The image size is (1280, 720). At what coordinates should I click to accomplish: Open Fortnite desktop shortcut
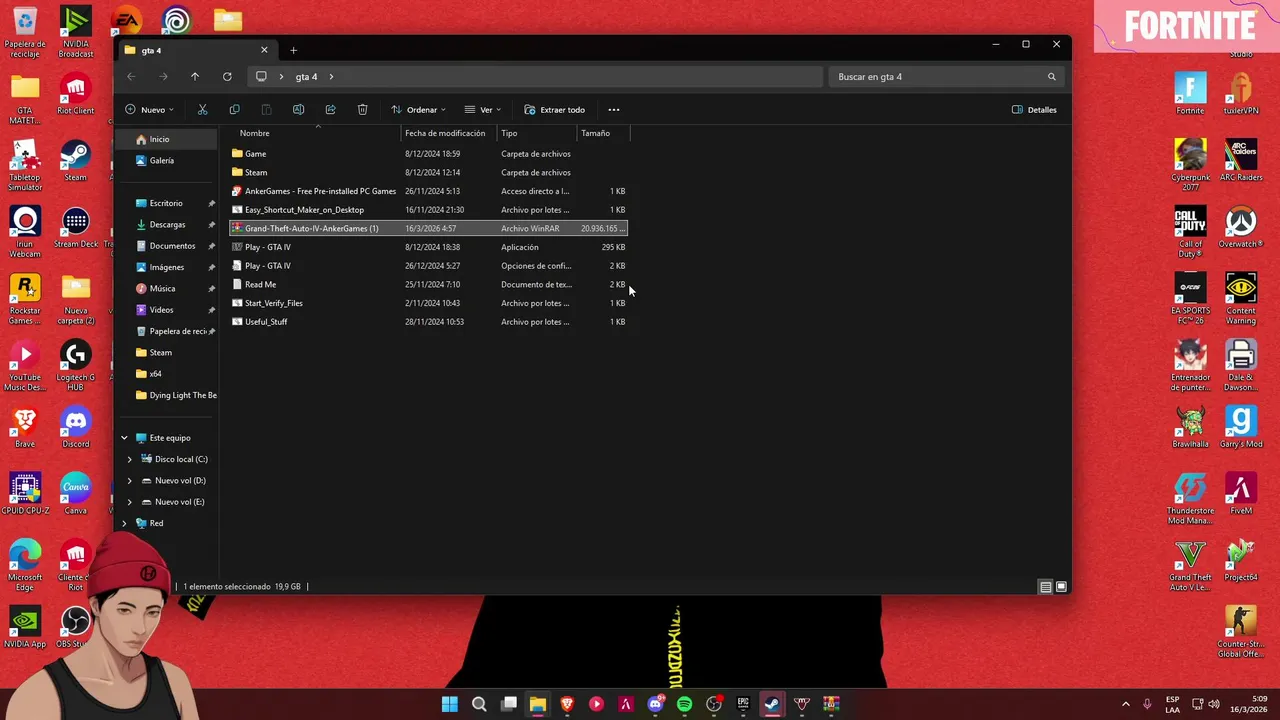tap(1190, 94)
